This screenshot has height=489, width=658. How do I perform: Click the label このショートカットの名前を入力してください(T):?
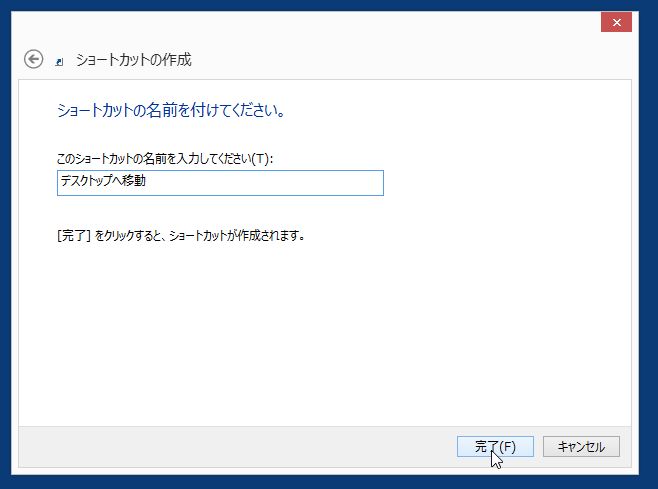tap(165, 159)
